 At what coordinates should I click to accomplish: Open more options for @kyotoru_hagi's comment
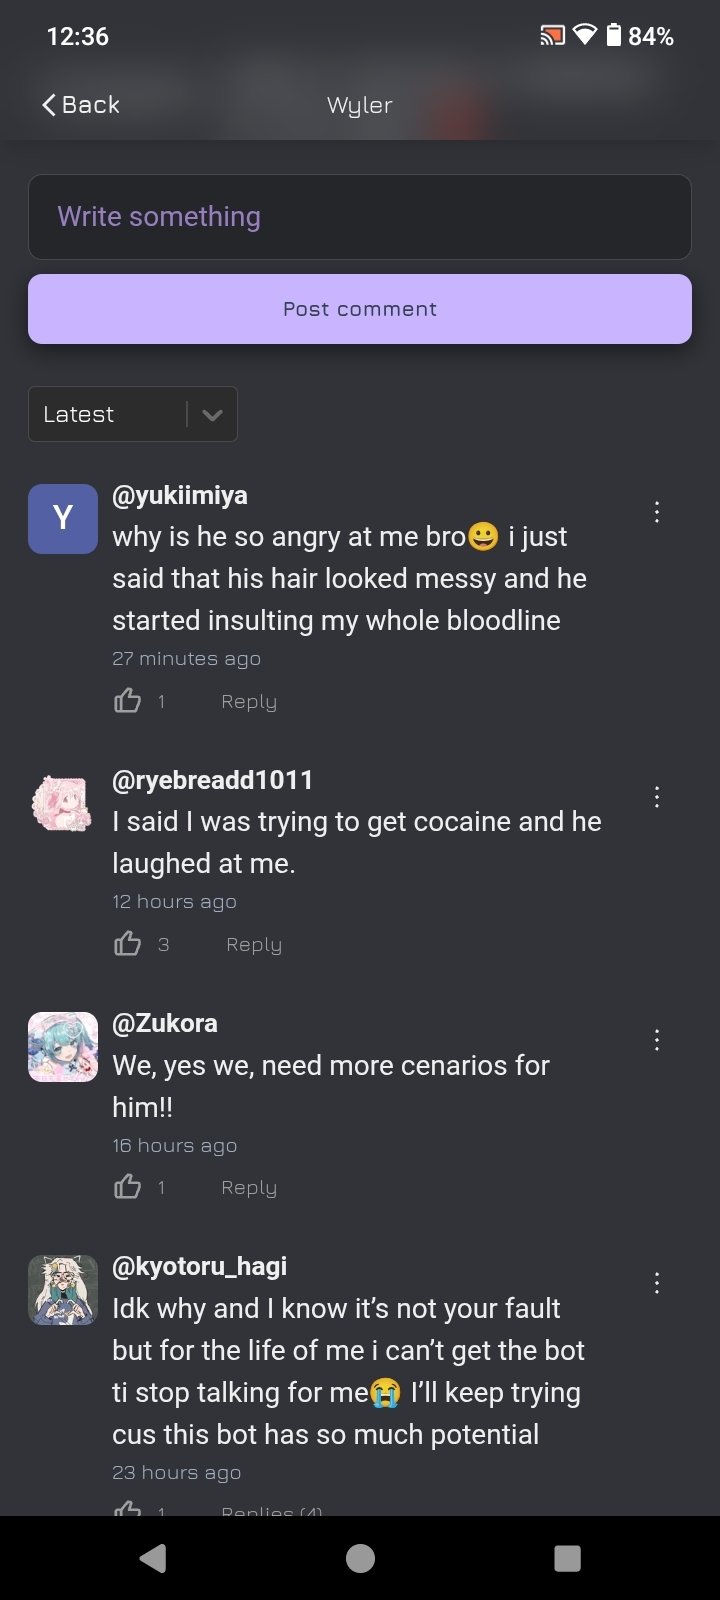(x=657, y=1283)
